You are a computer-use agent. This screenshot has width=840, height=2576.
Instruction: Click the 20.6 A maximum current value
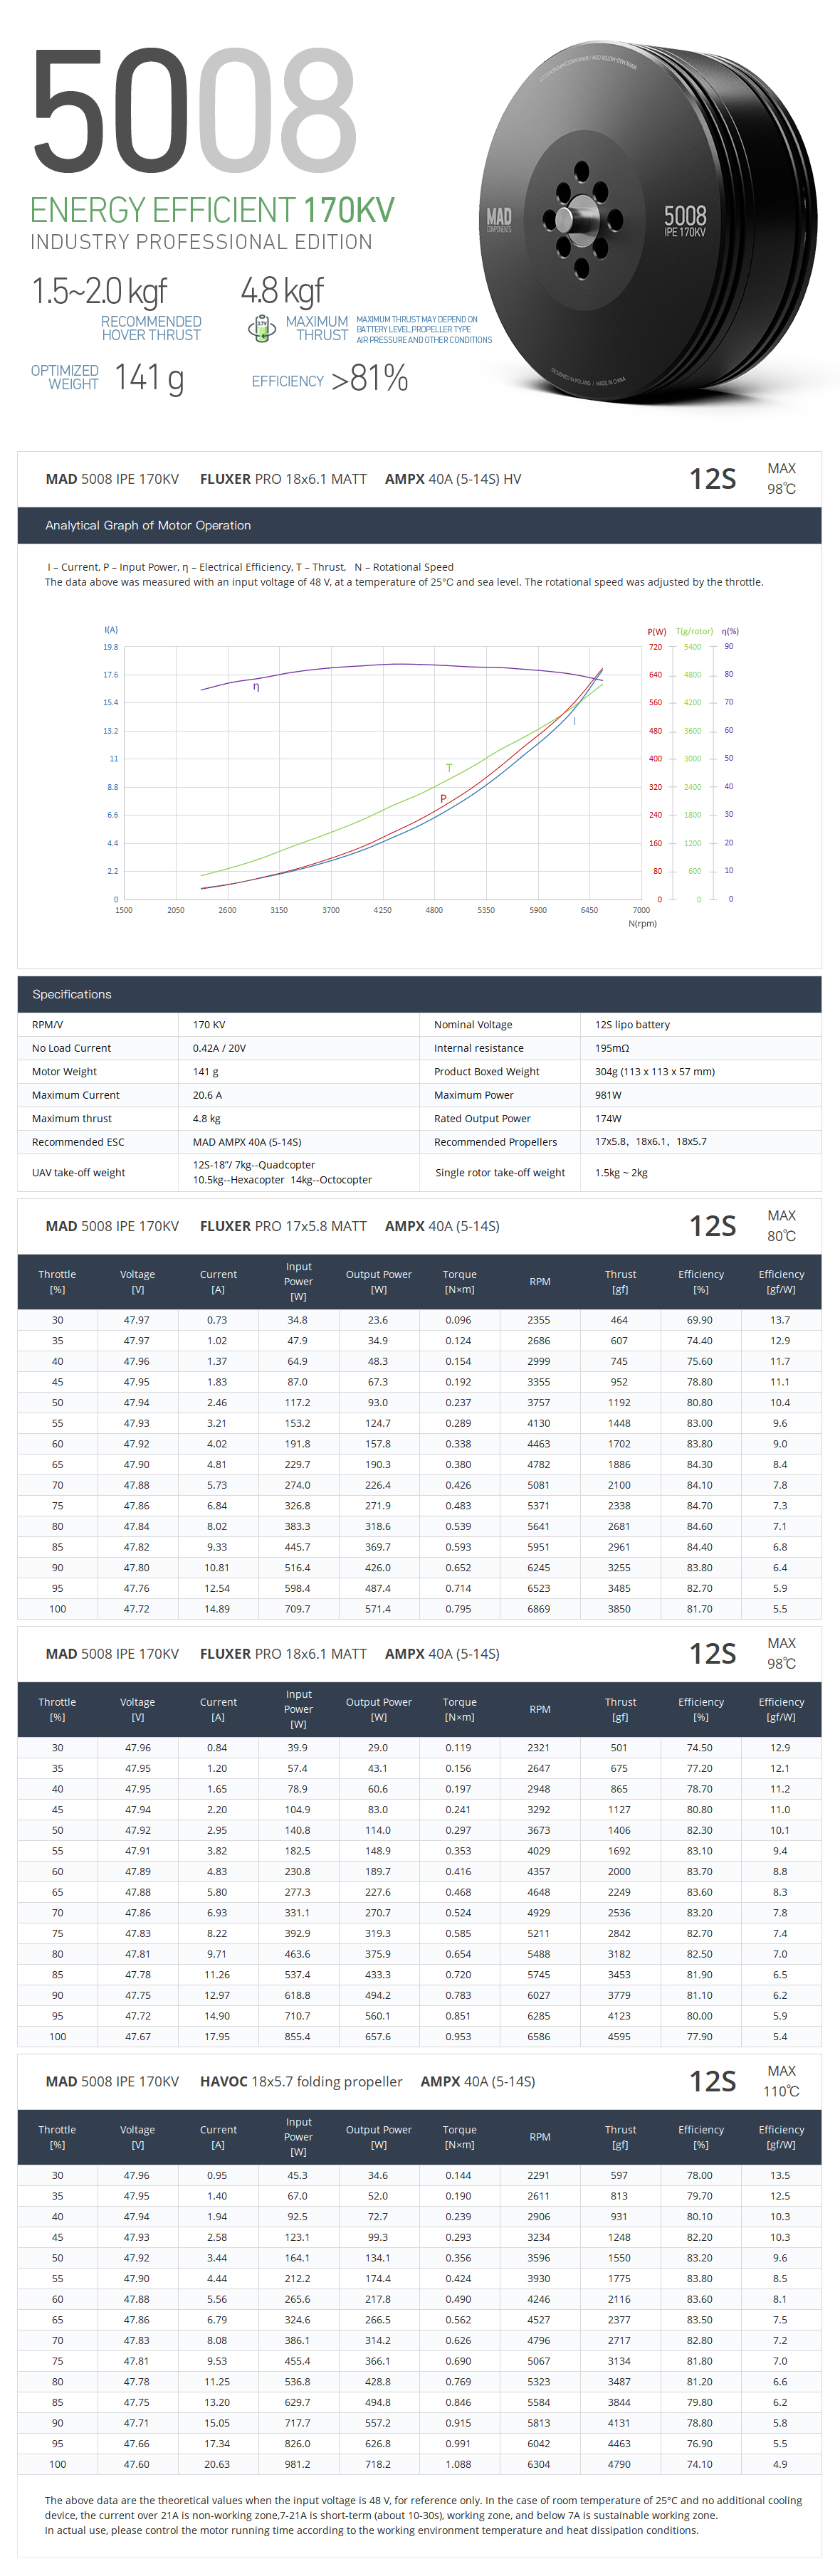coord(207,1095)
